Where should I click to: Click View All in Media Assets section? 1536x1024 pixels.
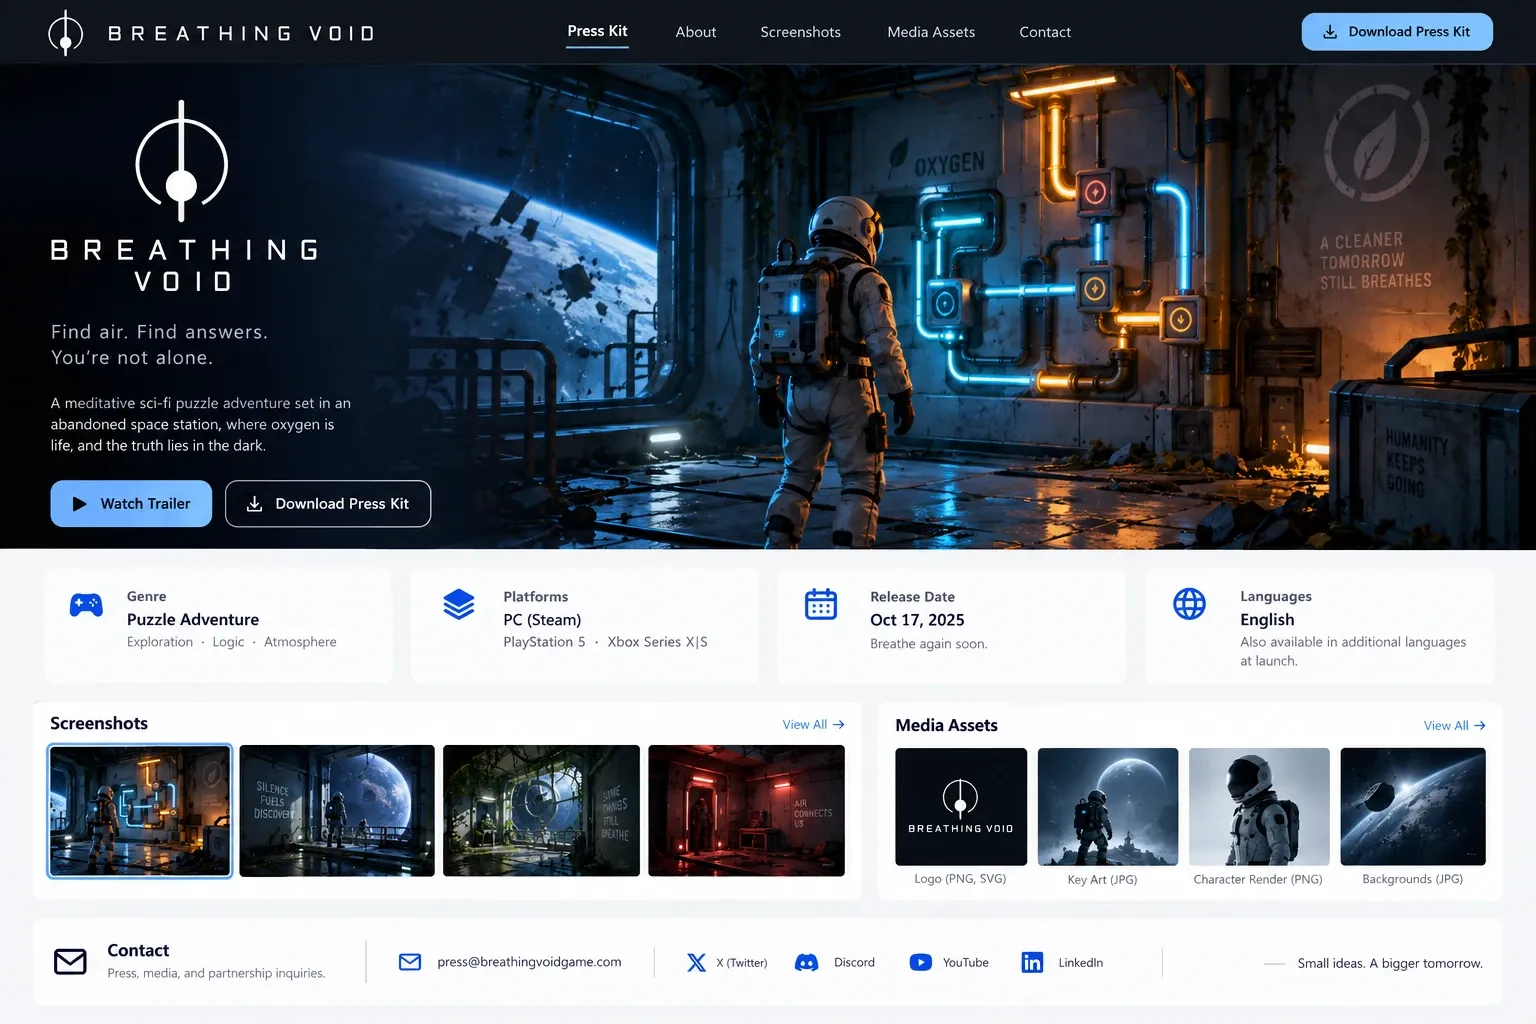(1454, 726)
